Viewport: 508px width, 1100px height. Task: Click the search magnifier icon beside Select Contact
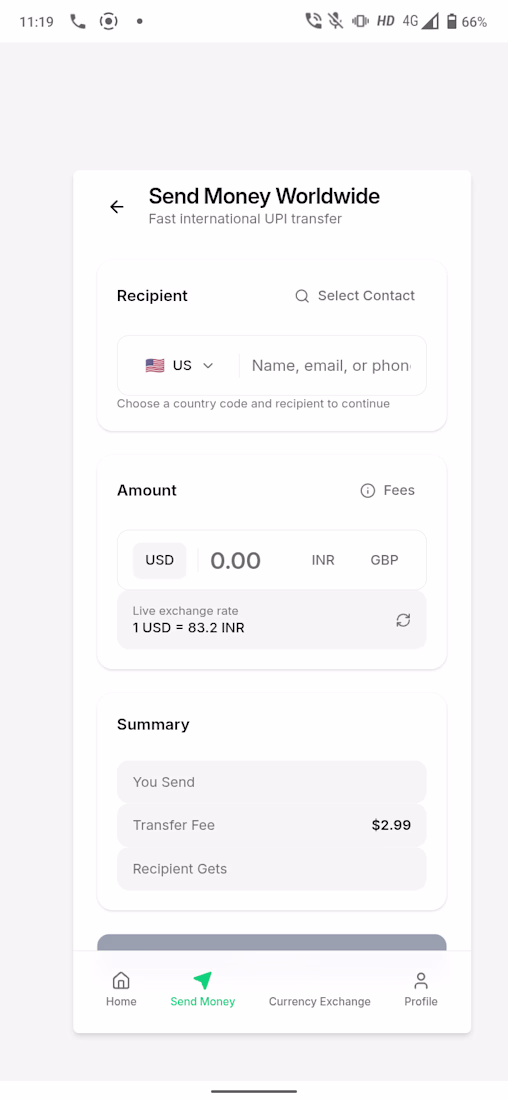click(x=302, y=296)
